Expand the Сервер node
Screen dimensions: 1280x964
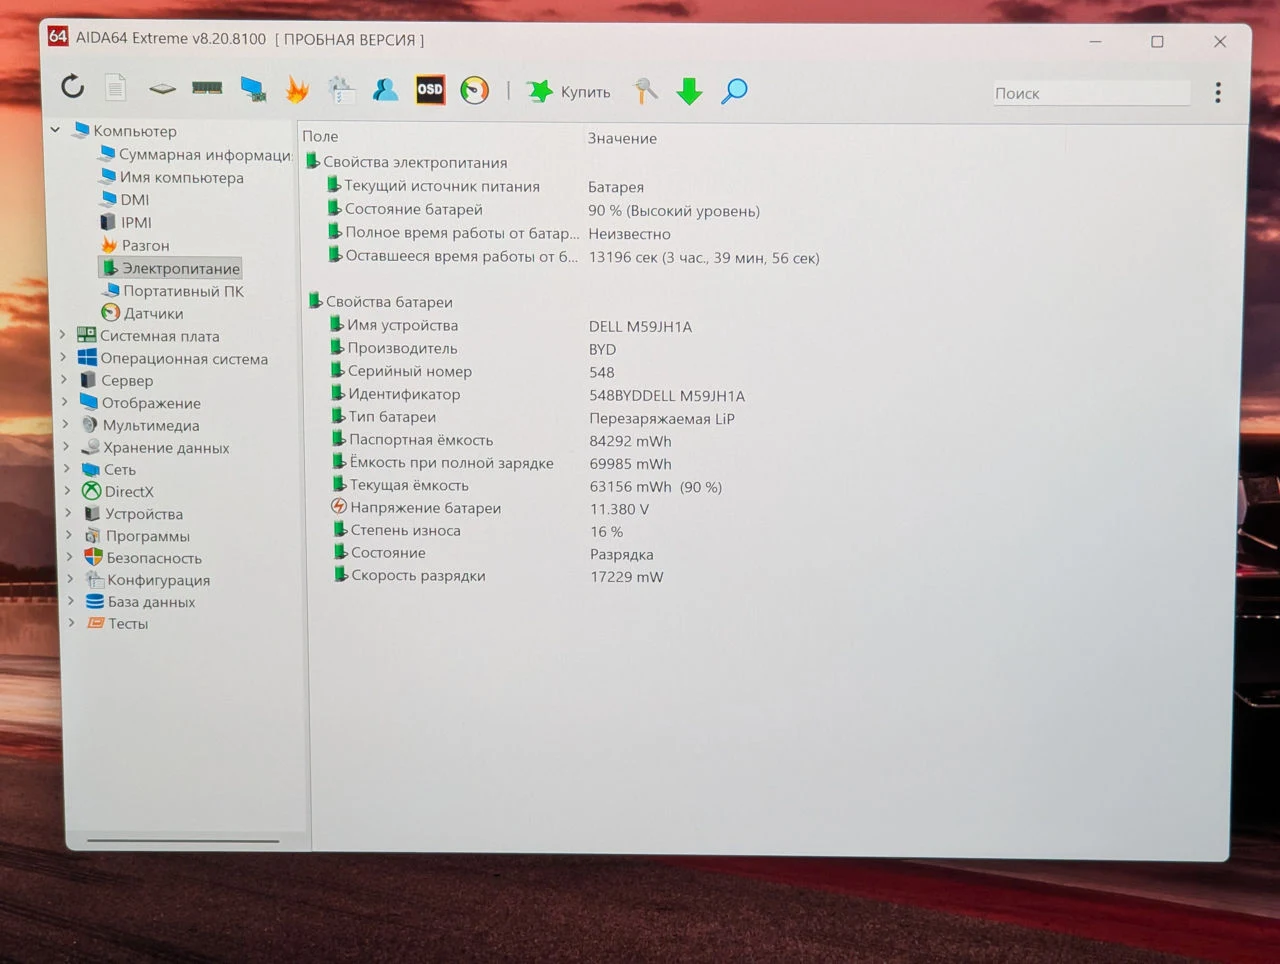coord(64,380)
